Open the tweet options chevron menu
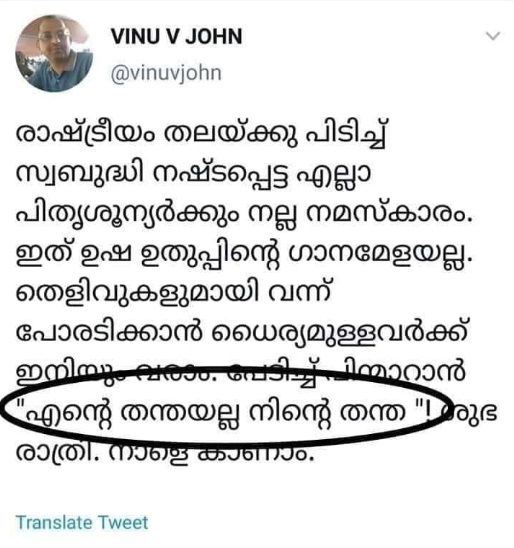Image resolution: width=514 pixels, height=548 pixels. [493, 36]
